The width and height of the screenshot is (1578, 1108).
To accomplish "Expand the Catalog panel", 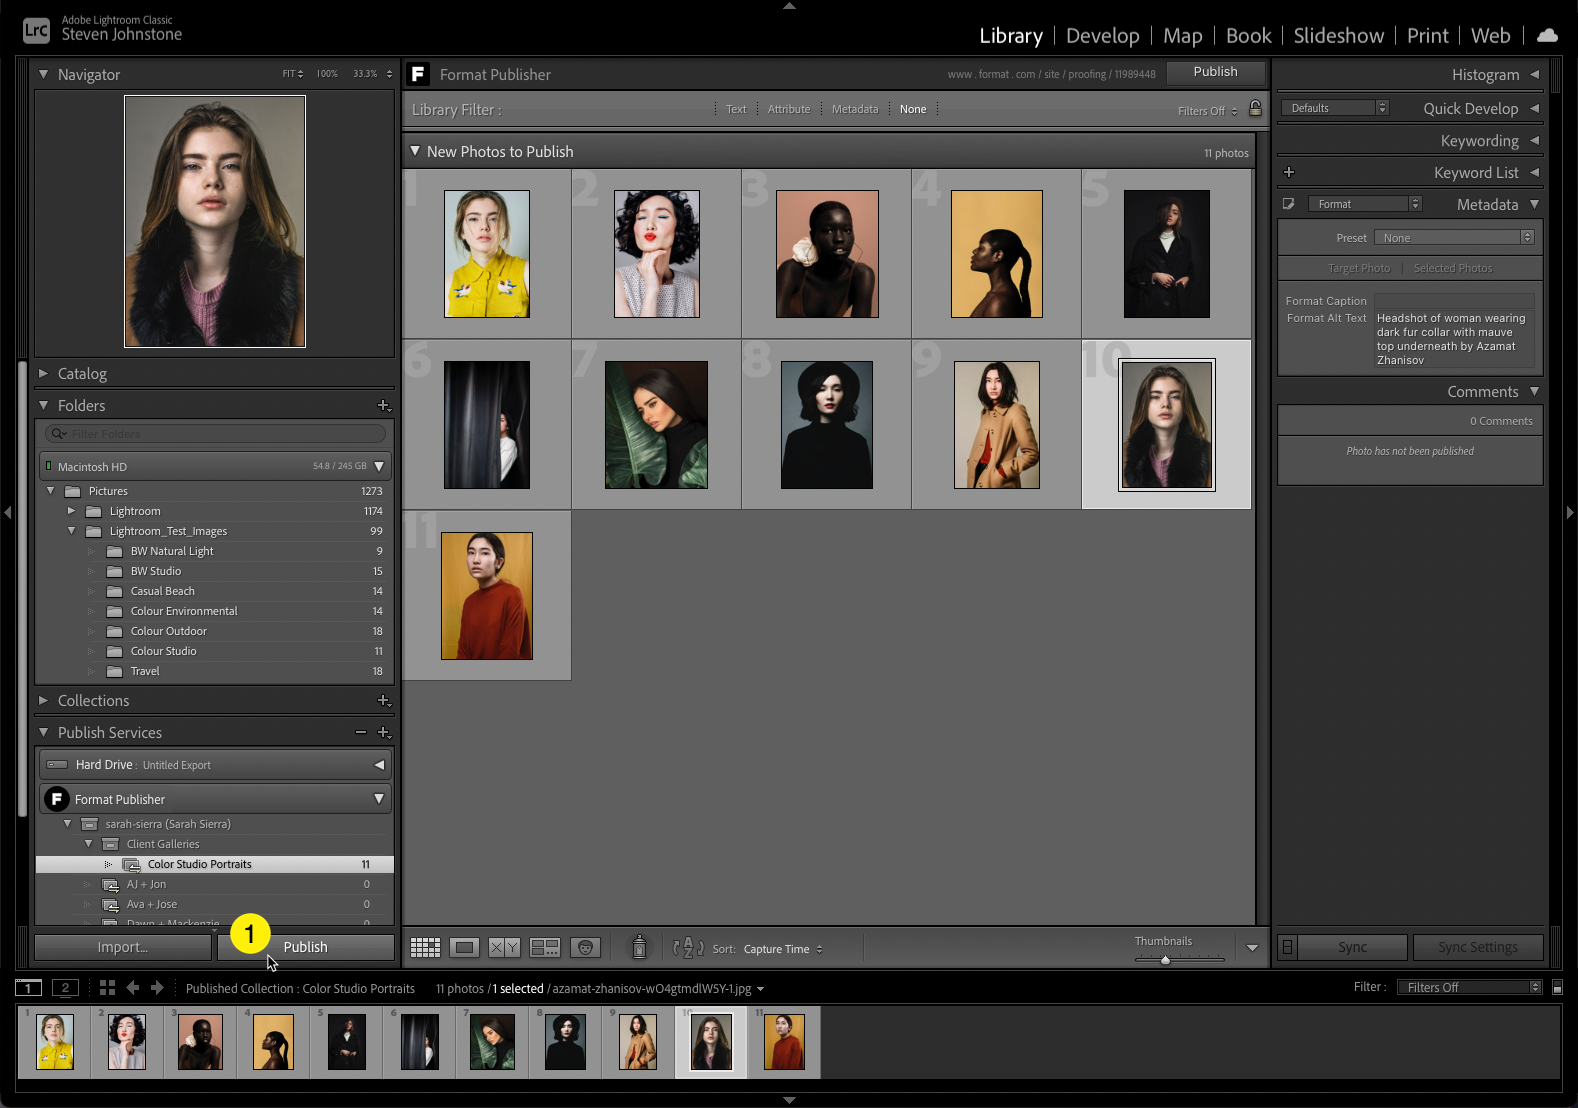I will 82,374.
